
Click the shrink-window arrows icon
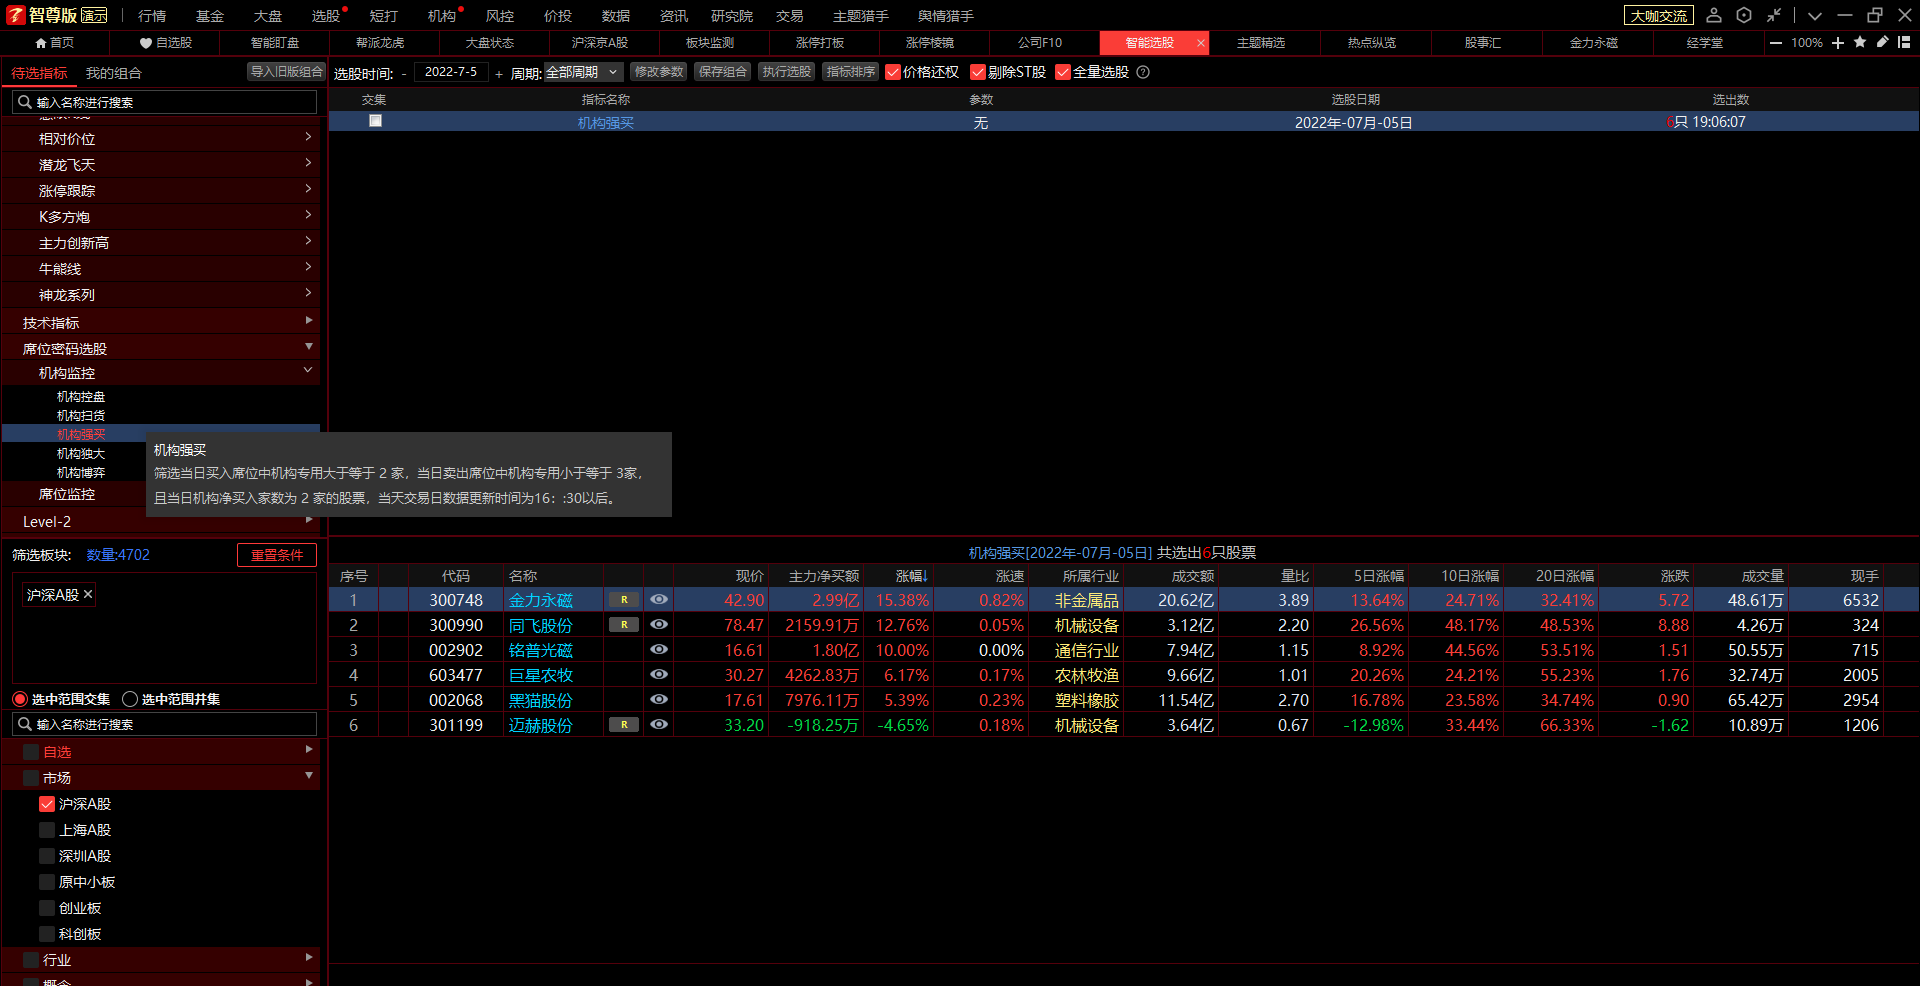1774,15
